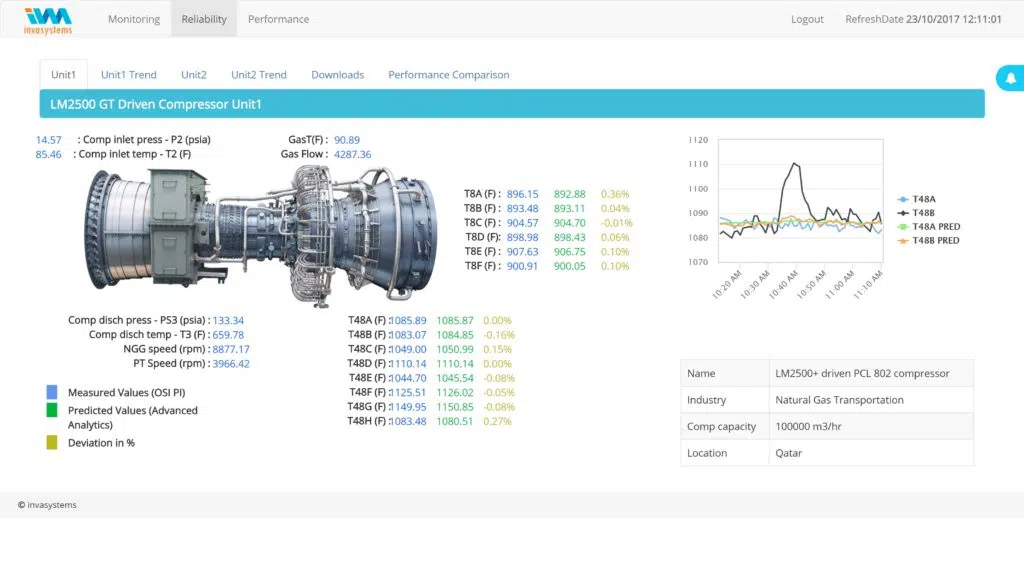Click the LM2500 gas turbine image
Viewport: 1024px width, 576px height.
(x=261, y=234)
